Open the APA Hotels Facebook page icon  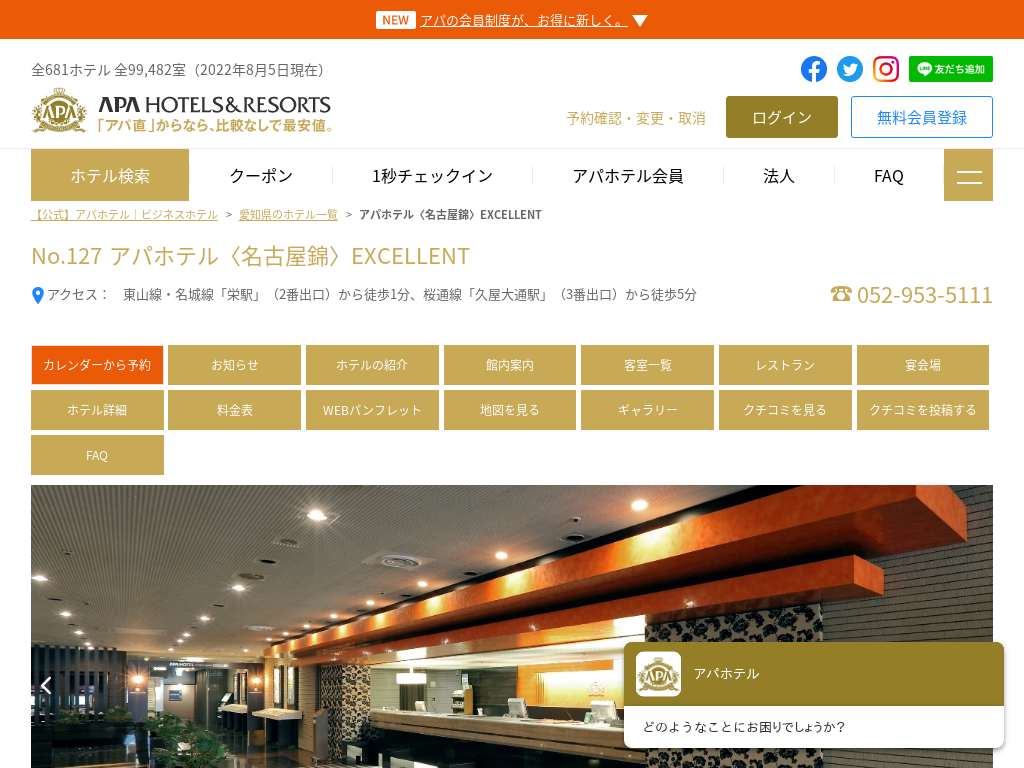[x=814, y=69]
